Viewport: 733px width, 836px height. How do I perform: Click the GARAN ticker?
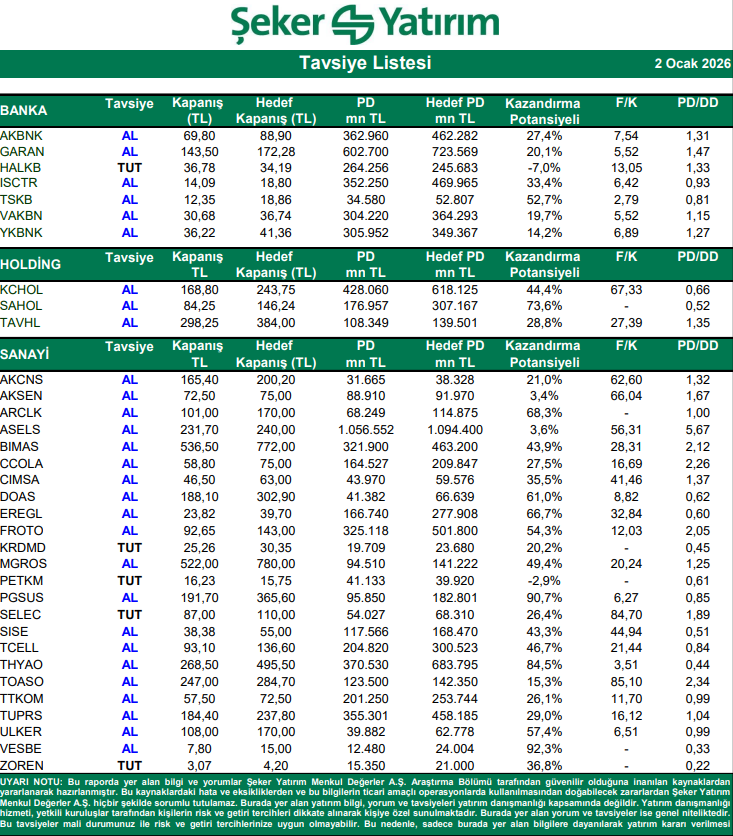point(23,151)
